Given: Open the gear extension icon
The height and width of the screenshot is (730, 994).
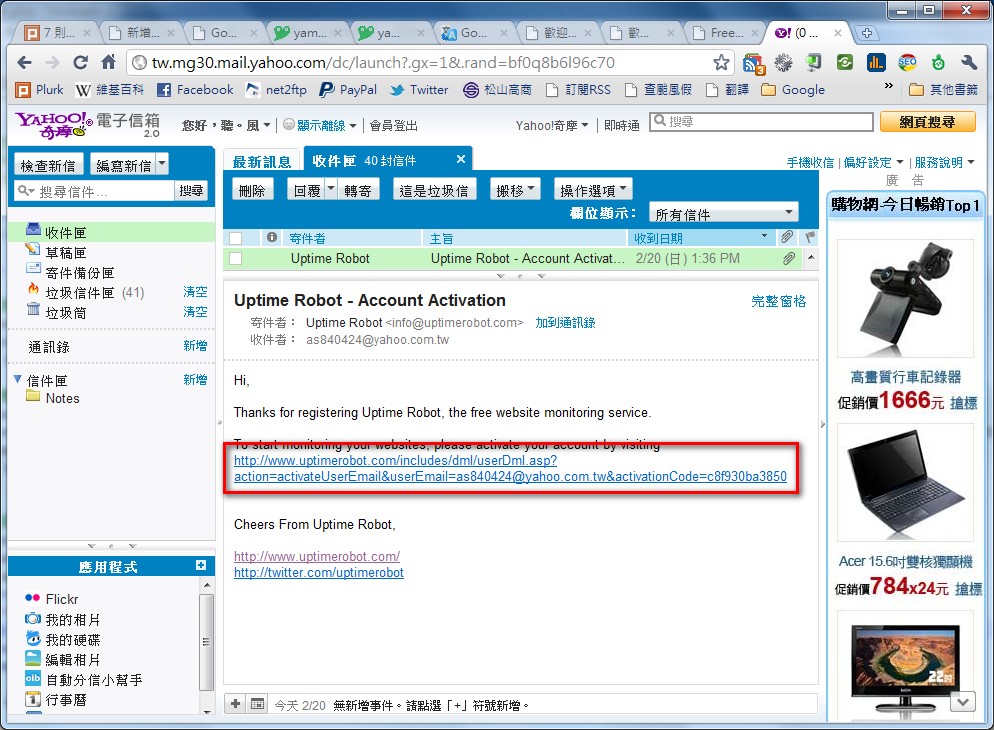Looking at the screenshot, I should 784,62.
